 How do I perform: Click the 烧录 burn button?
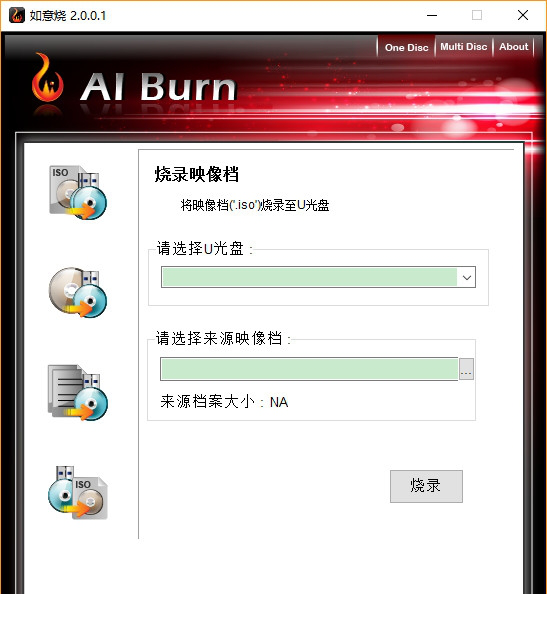coord(426,486)
